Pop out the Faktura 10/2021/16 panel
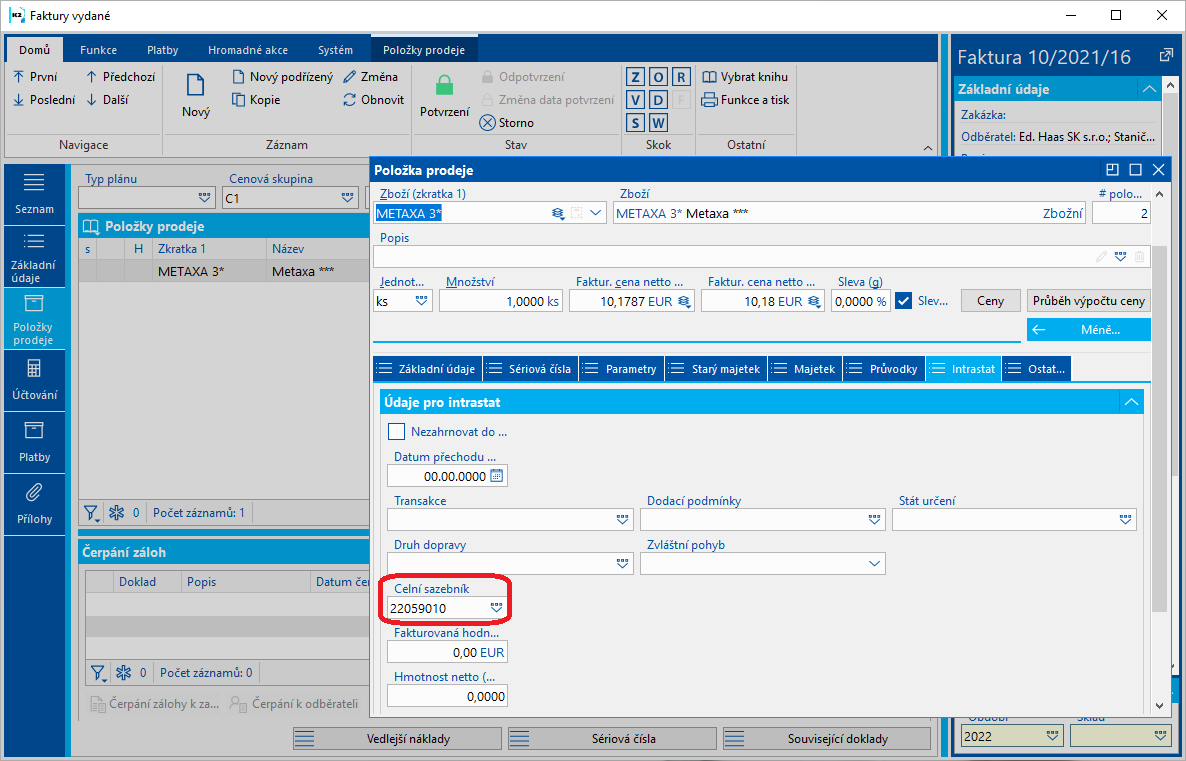 click(1166, 56)
